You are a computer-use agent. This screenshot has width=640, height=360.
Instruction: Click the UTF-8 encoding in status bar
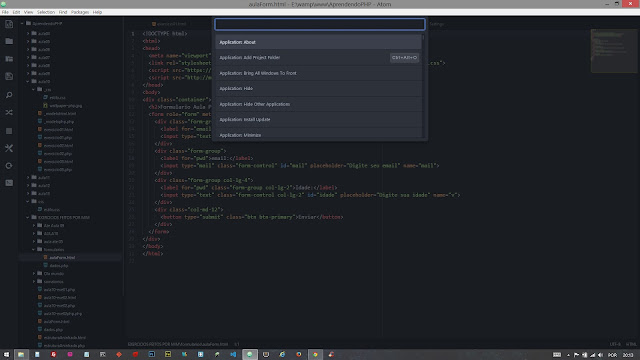615,344
